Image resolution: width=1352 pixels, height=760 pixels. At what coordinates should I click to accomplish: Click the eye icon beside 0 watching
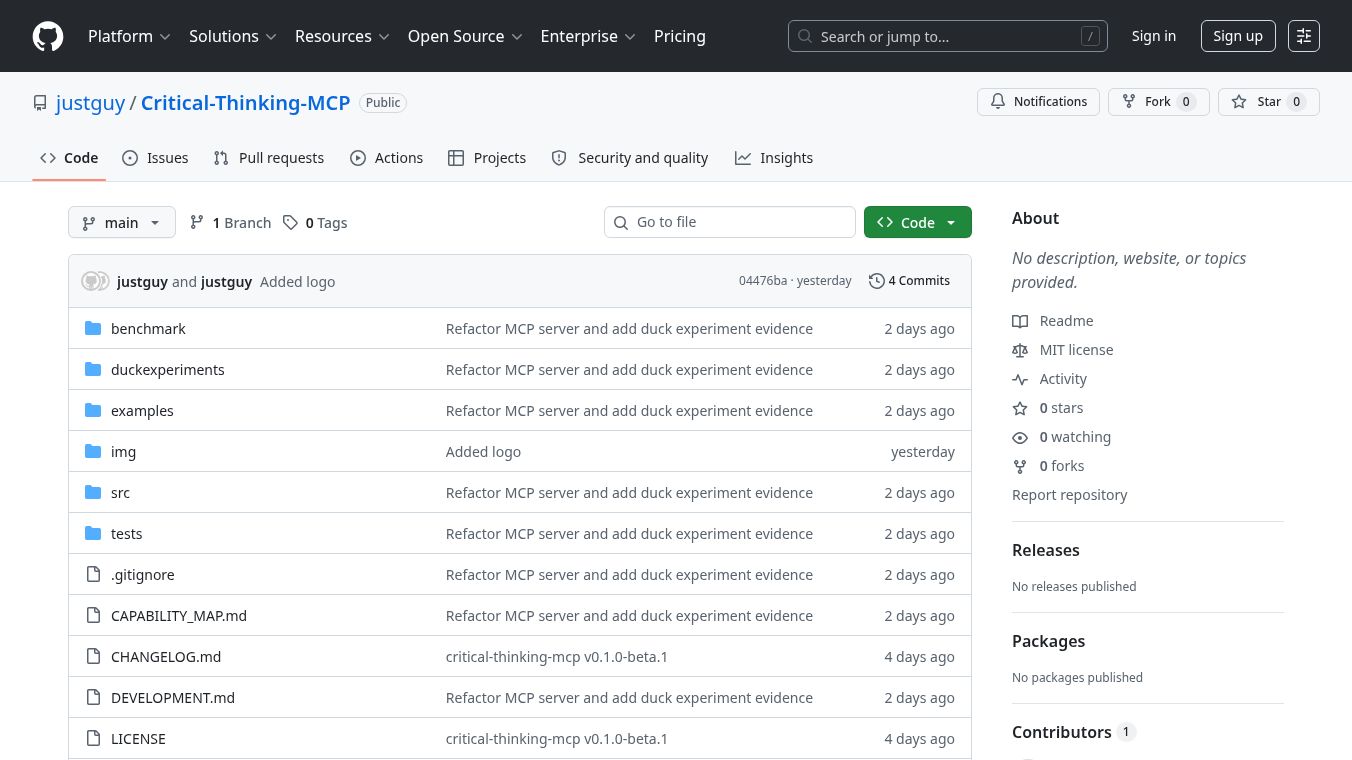point(1020,437)
